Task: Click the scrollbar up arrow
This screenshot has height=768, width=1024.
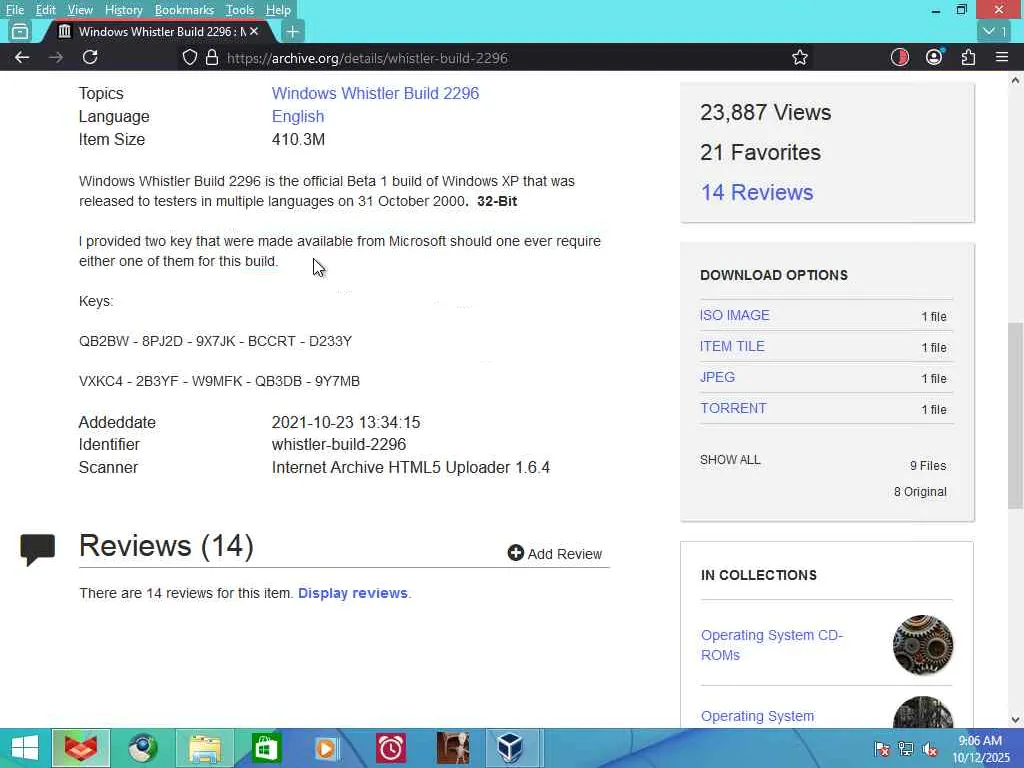Action: [1015, 81]
